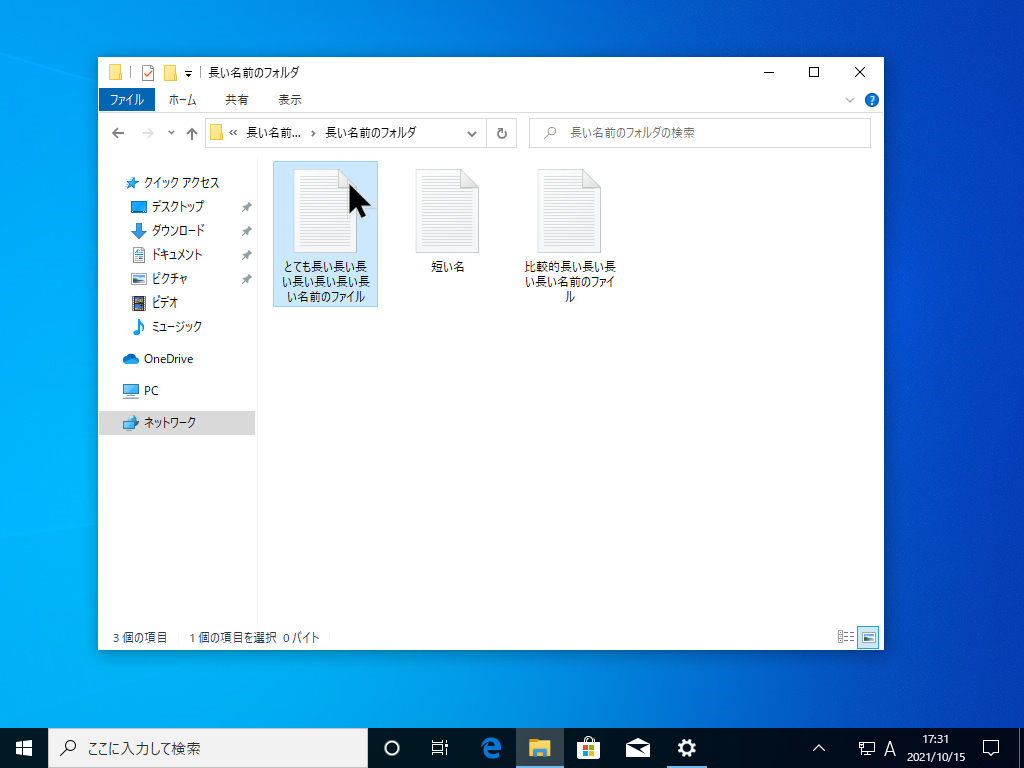1024x768 pixels.
Task: Click the New Folder icon in title bar
Action: [x=170, y=72]
